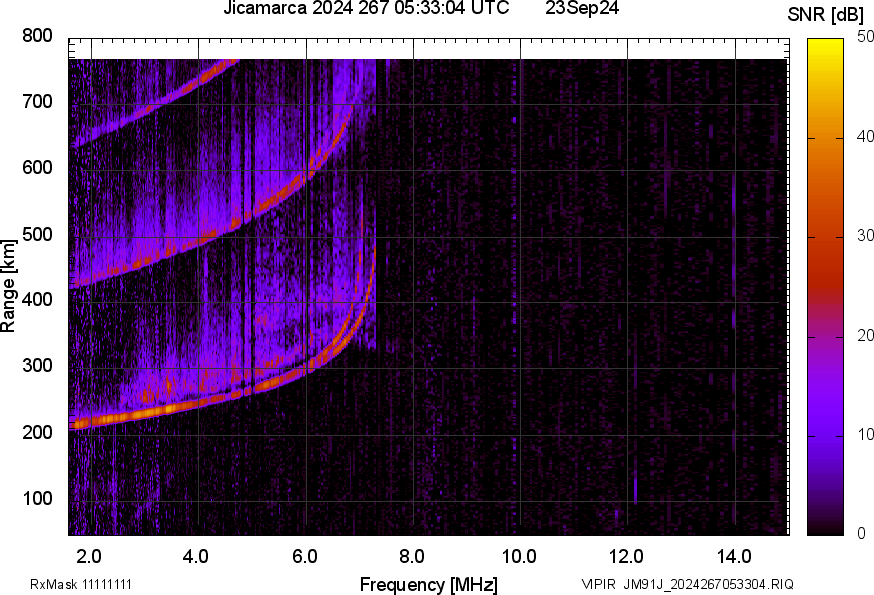Click the frequency tick label '2.0'
874x595 pixels.
tap(89, 557)
